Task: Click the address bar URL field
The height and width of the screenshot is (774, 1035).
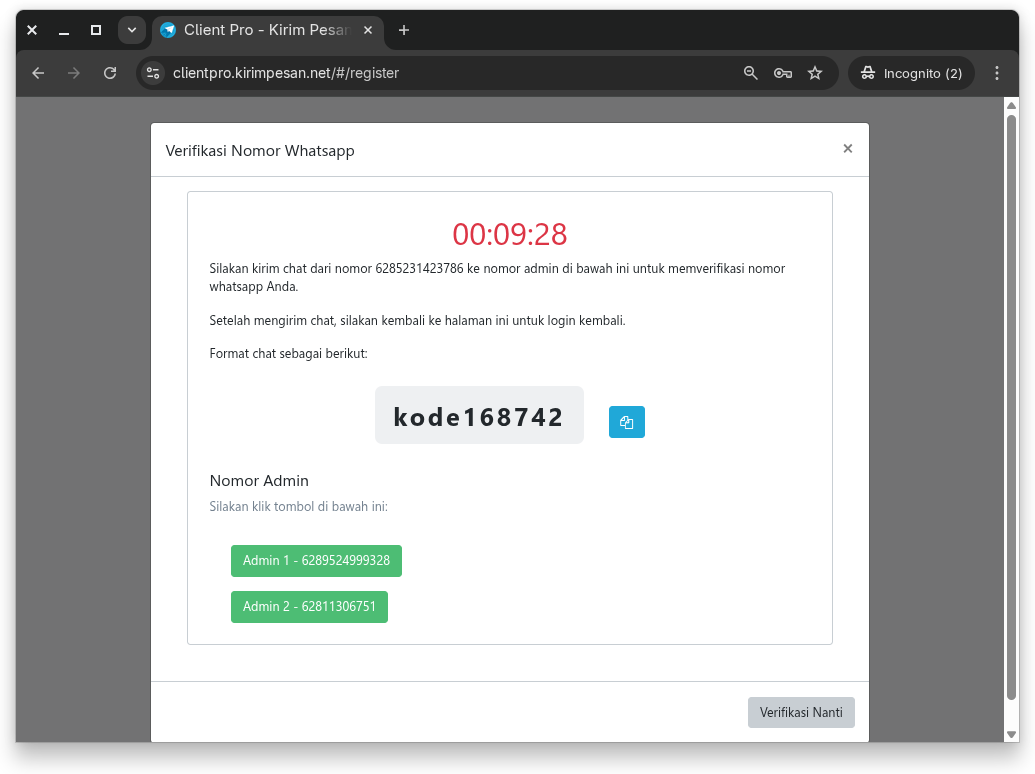Action: [450, 73]
